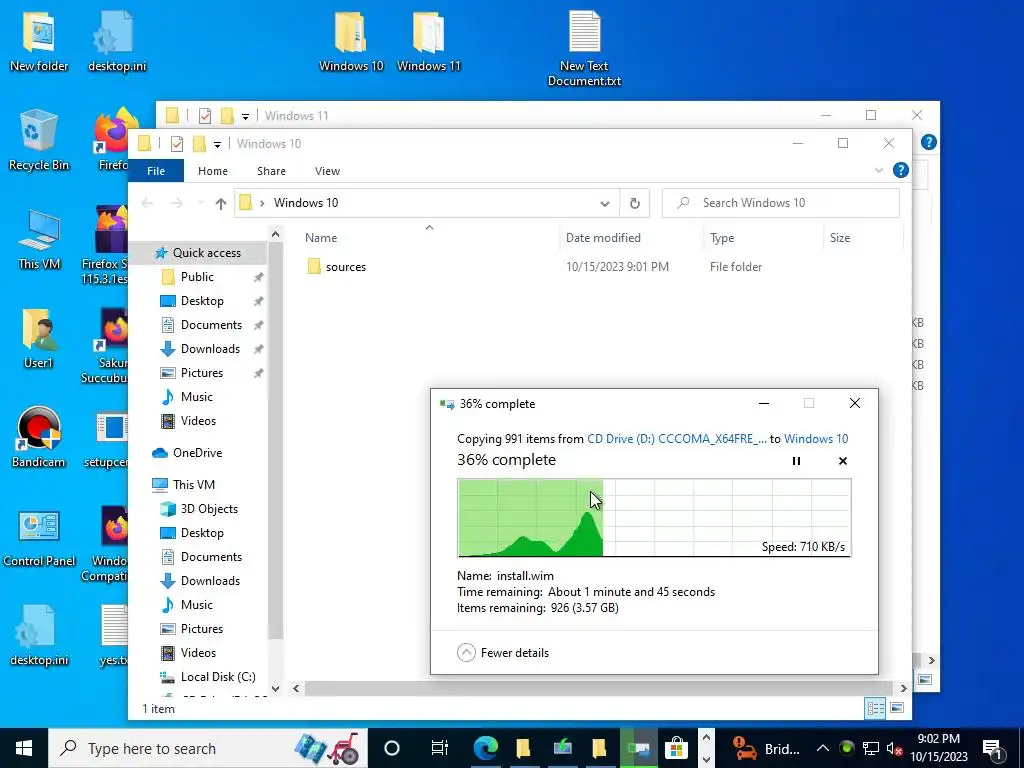Viewport: 1024px width, 768px height.
Task: Open the notification center icon
Action: 992,748
